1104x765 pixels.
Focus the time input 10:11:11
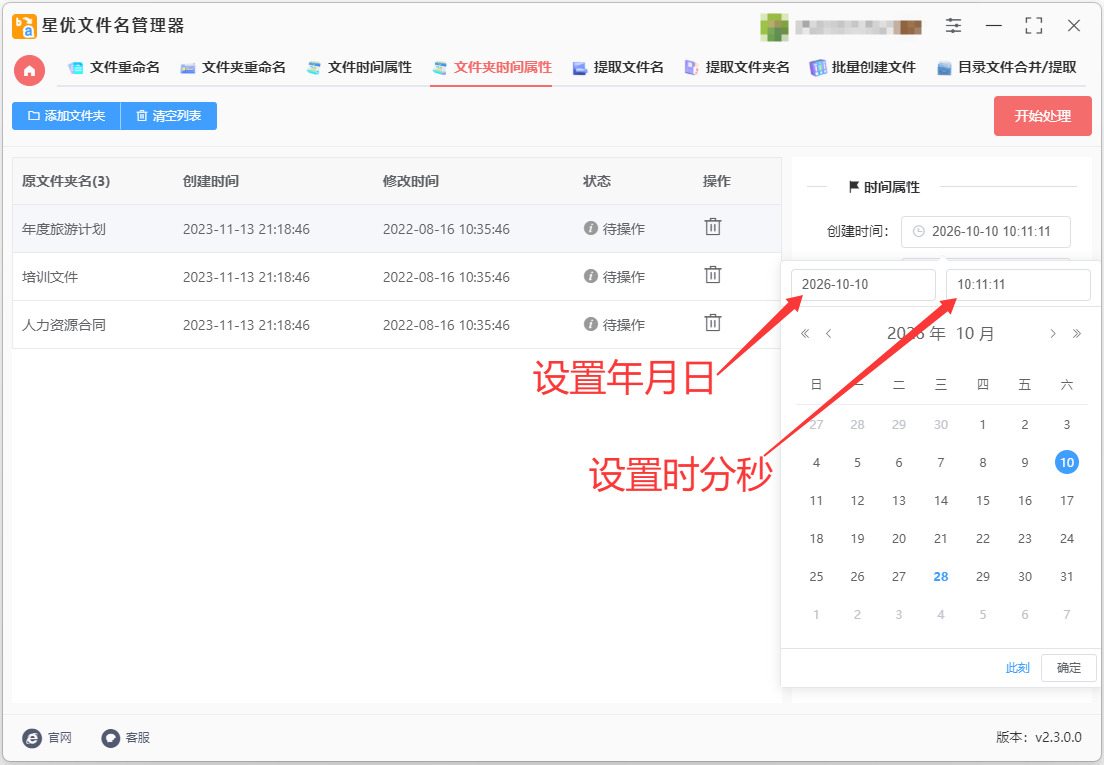click(1018, 284)
